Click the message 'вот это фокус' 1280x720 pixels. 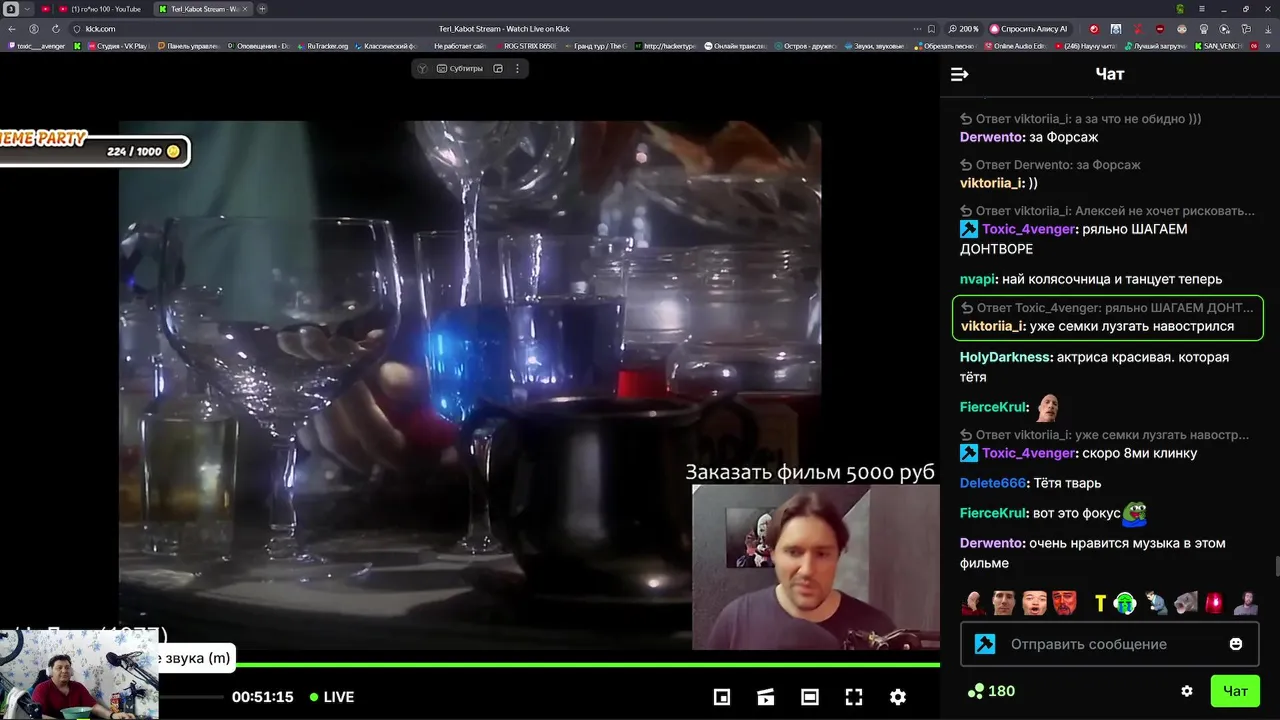(x=1076, y=513)
